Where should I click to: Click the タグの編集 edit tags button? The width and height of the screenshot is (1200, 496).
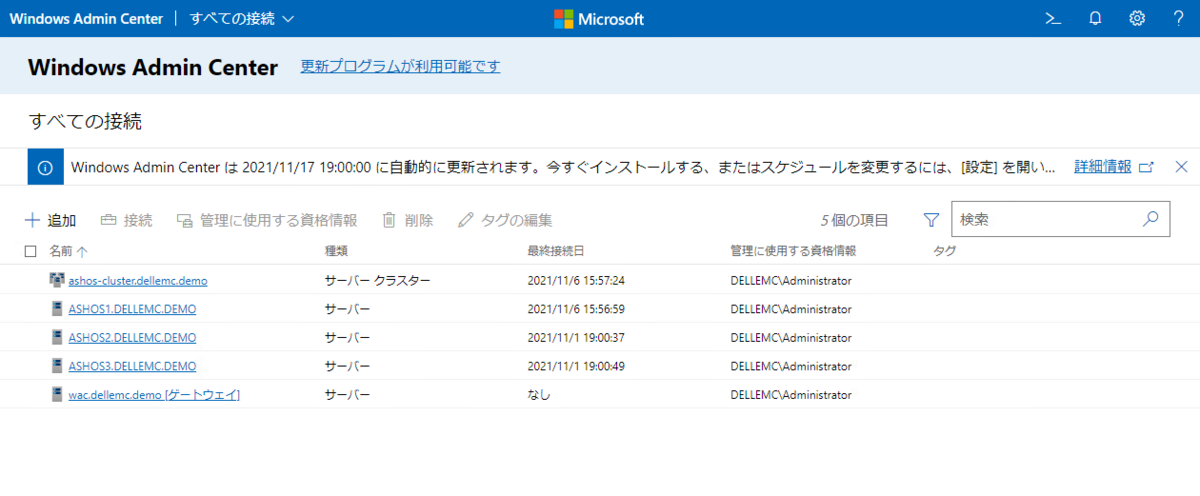[x=505, y=220]
